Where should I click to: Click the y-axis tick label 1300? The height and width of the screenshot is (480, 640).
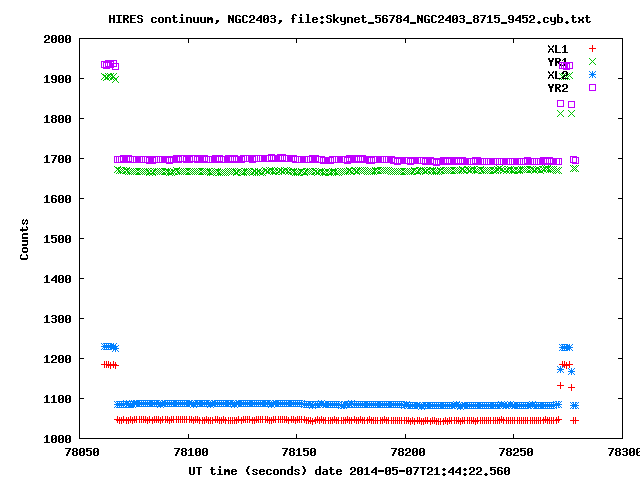point(58,319)
